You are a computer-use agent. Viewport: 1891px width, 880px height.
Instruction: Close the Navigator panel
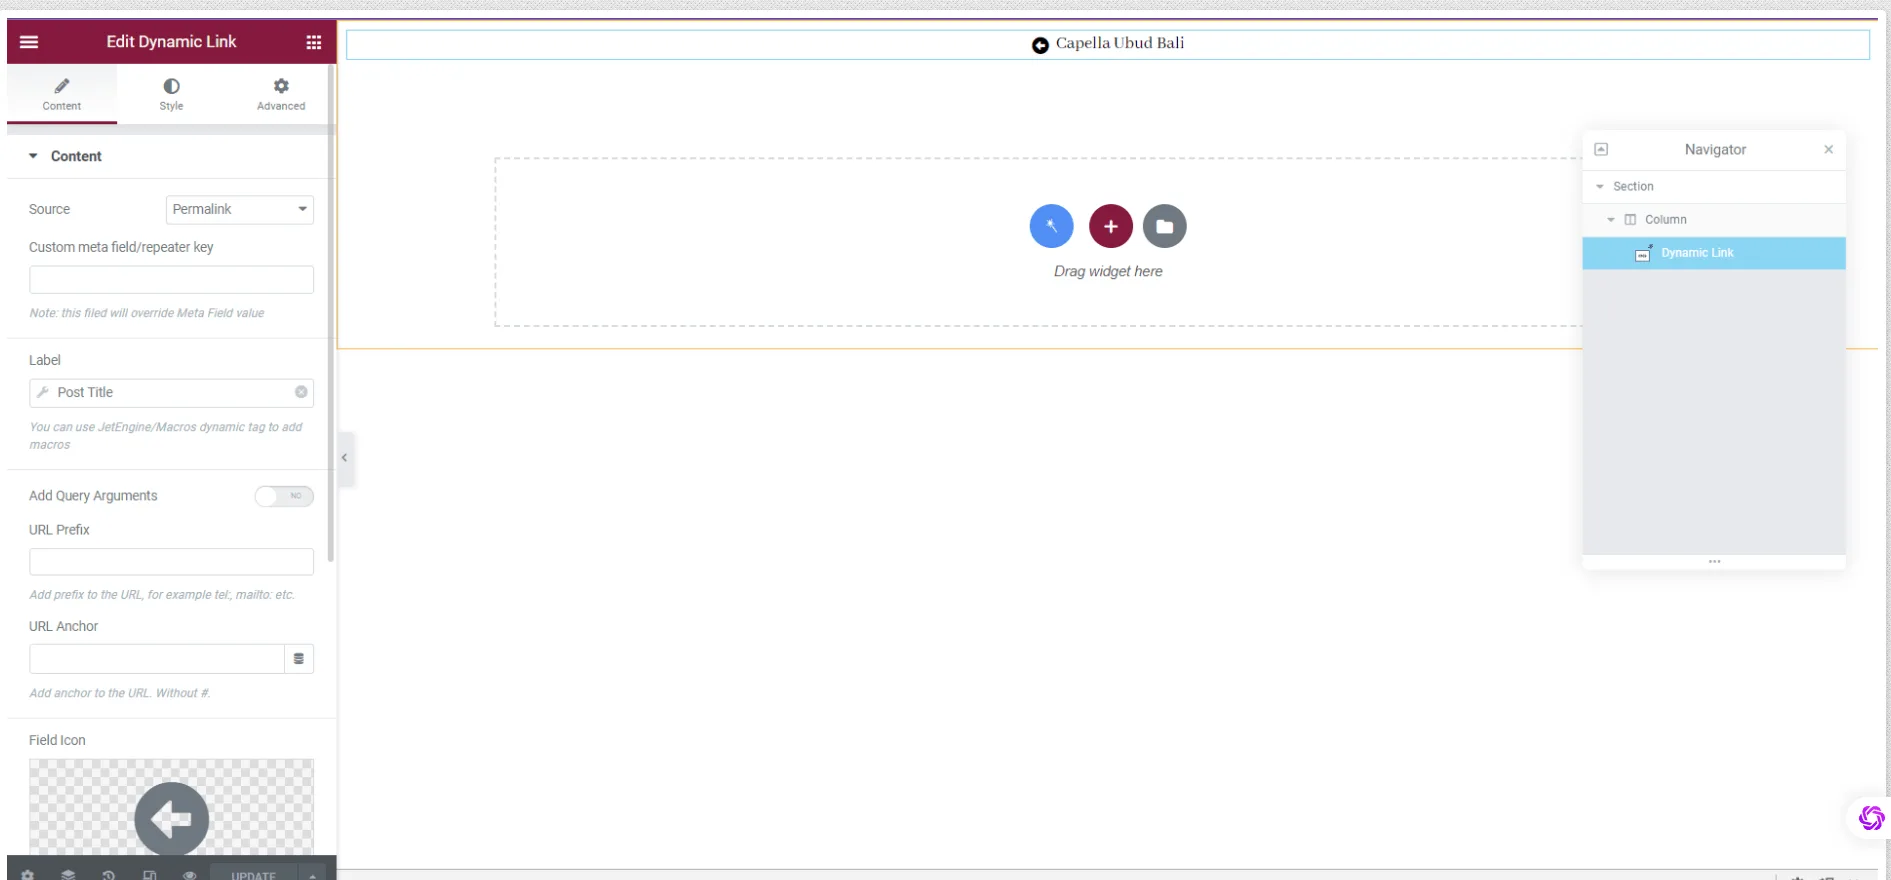pos(1828,149)
